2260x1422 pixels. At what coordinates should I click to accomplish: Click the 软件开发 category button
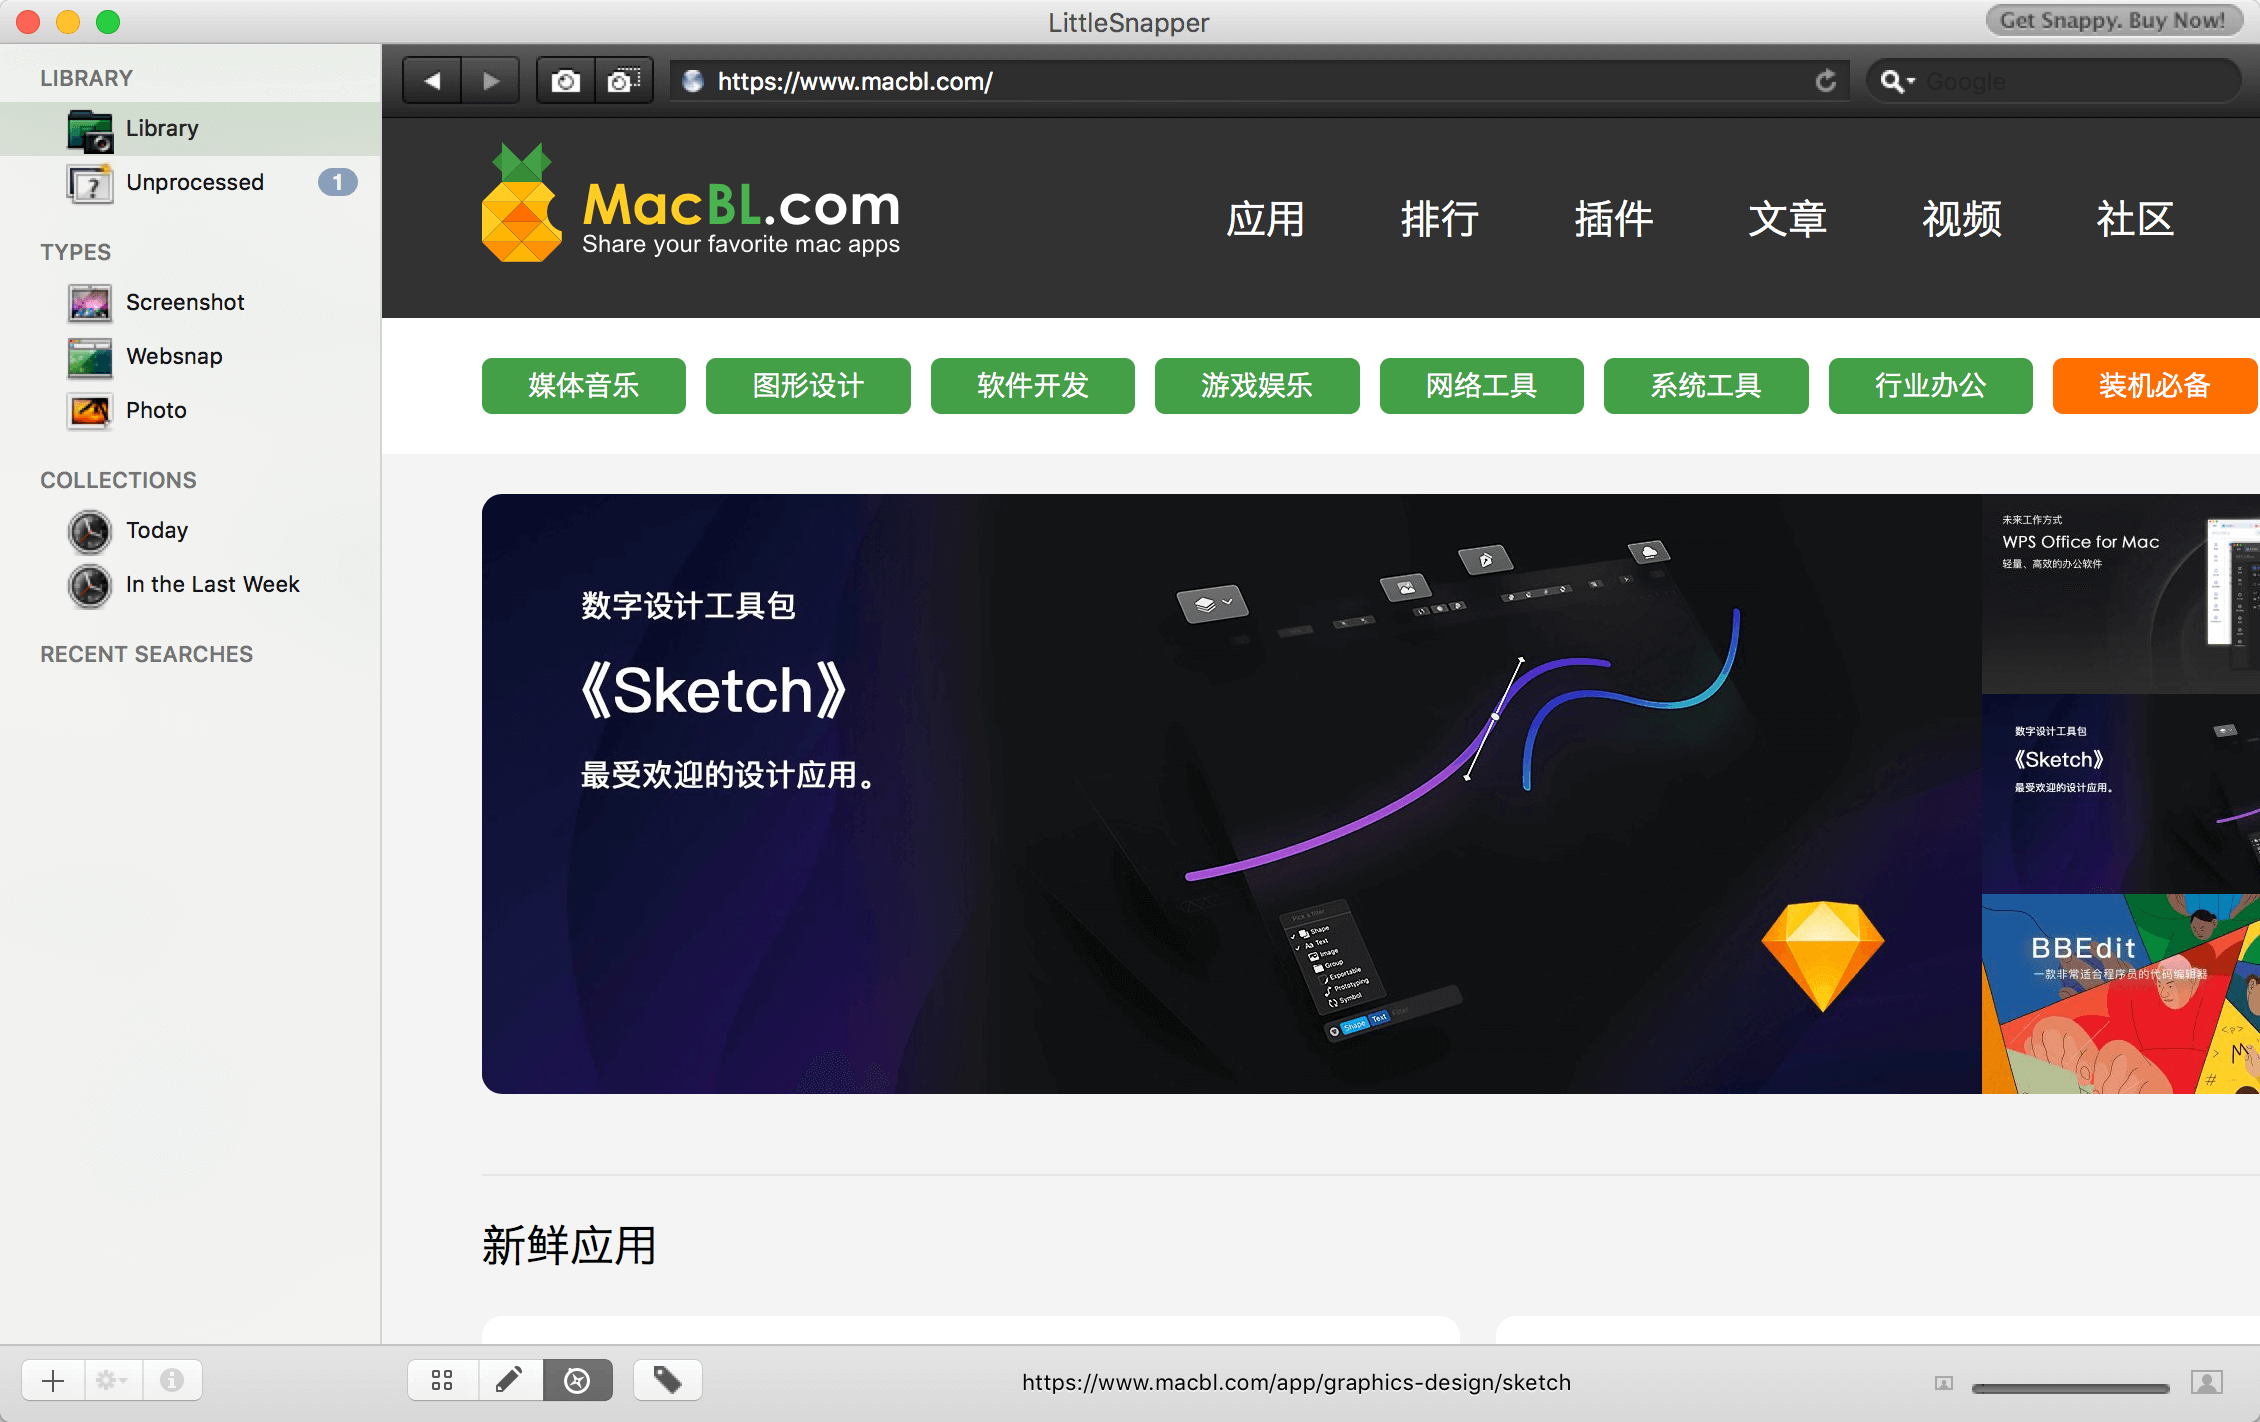click(x=1033, y=386)
